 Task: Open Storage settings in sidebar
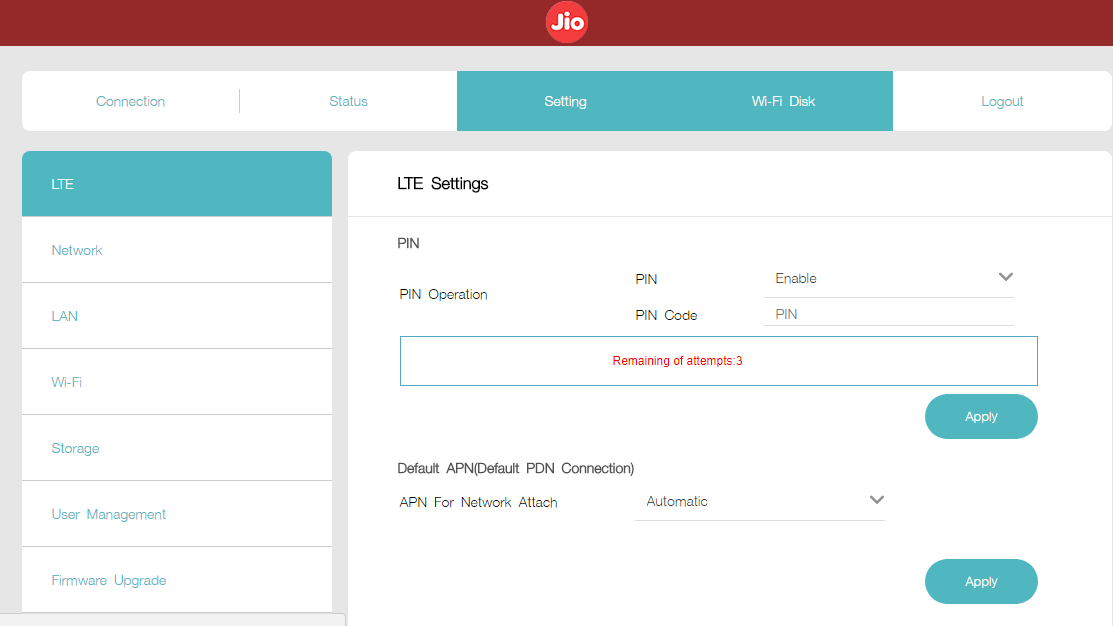tap(177, 448)
